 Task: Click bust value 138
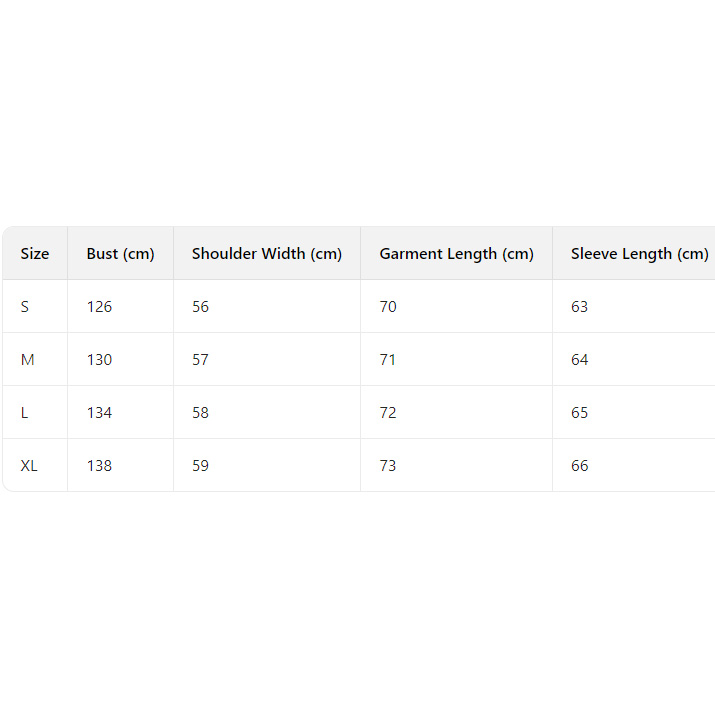(x=99, y=466)
